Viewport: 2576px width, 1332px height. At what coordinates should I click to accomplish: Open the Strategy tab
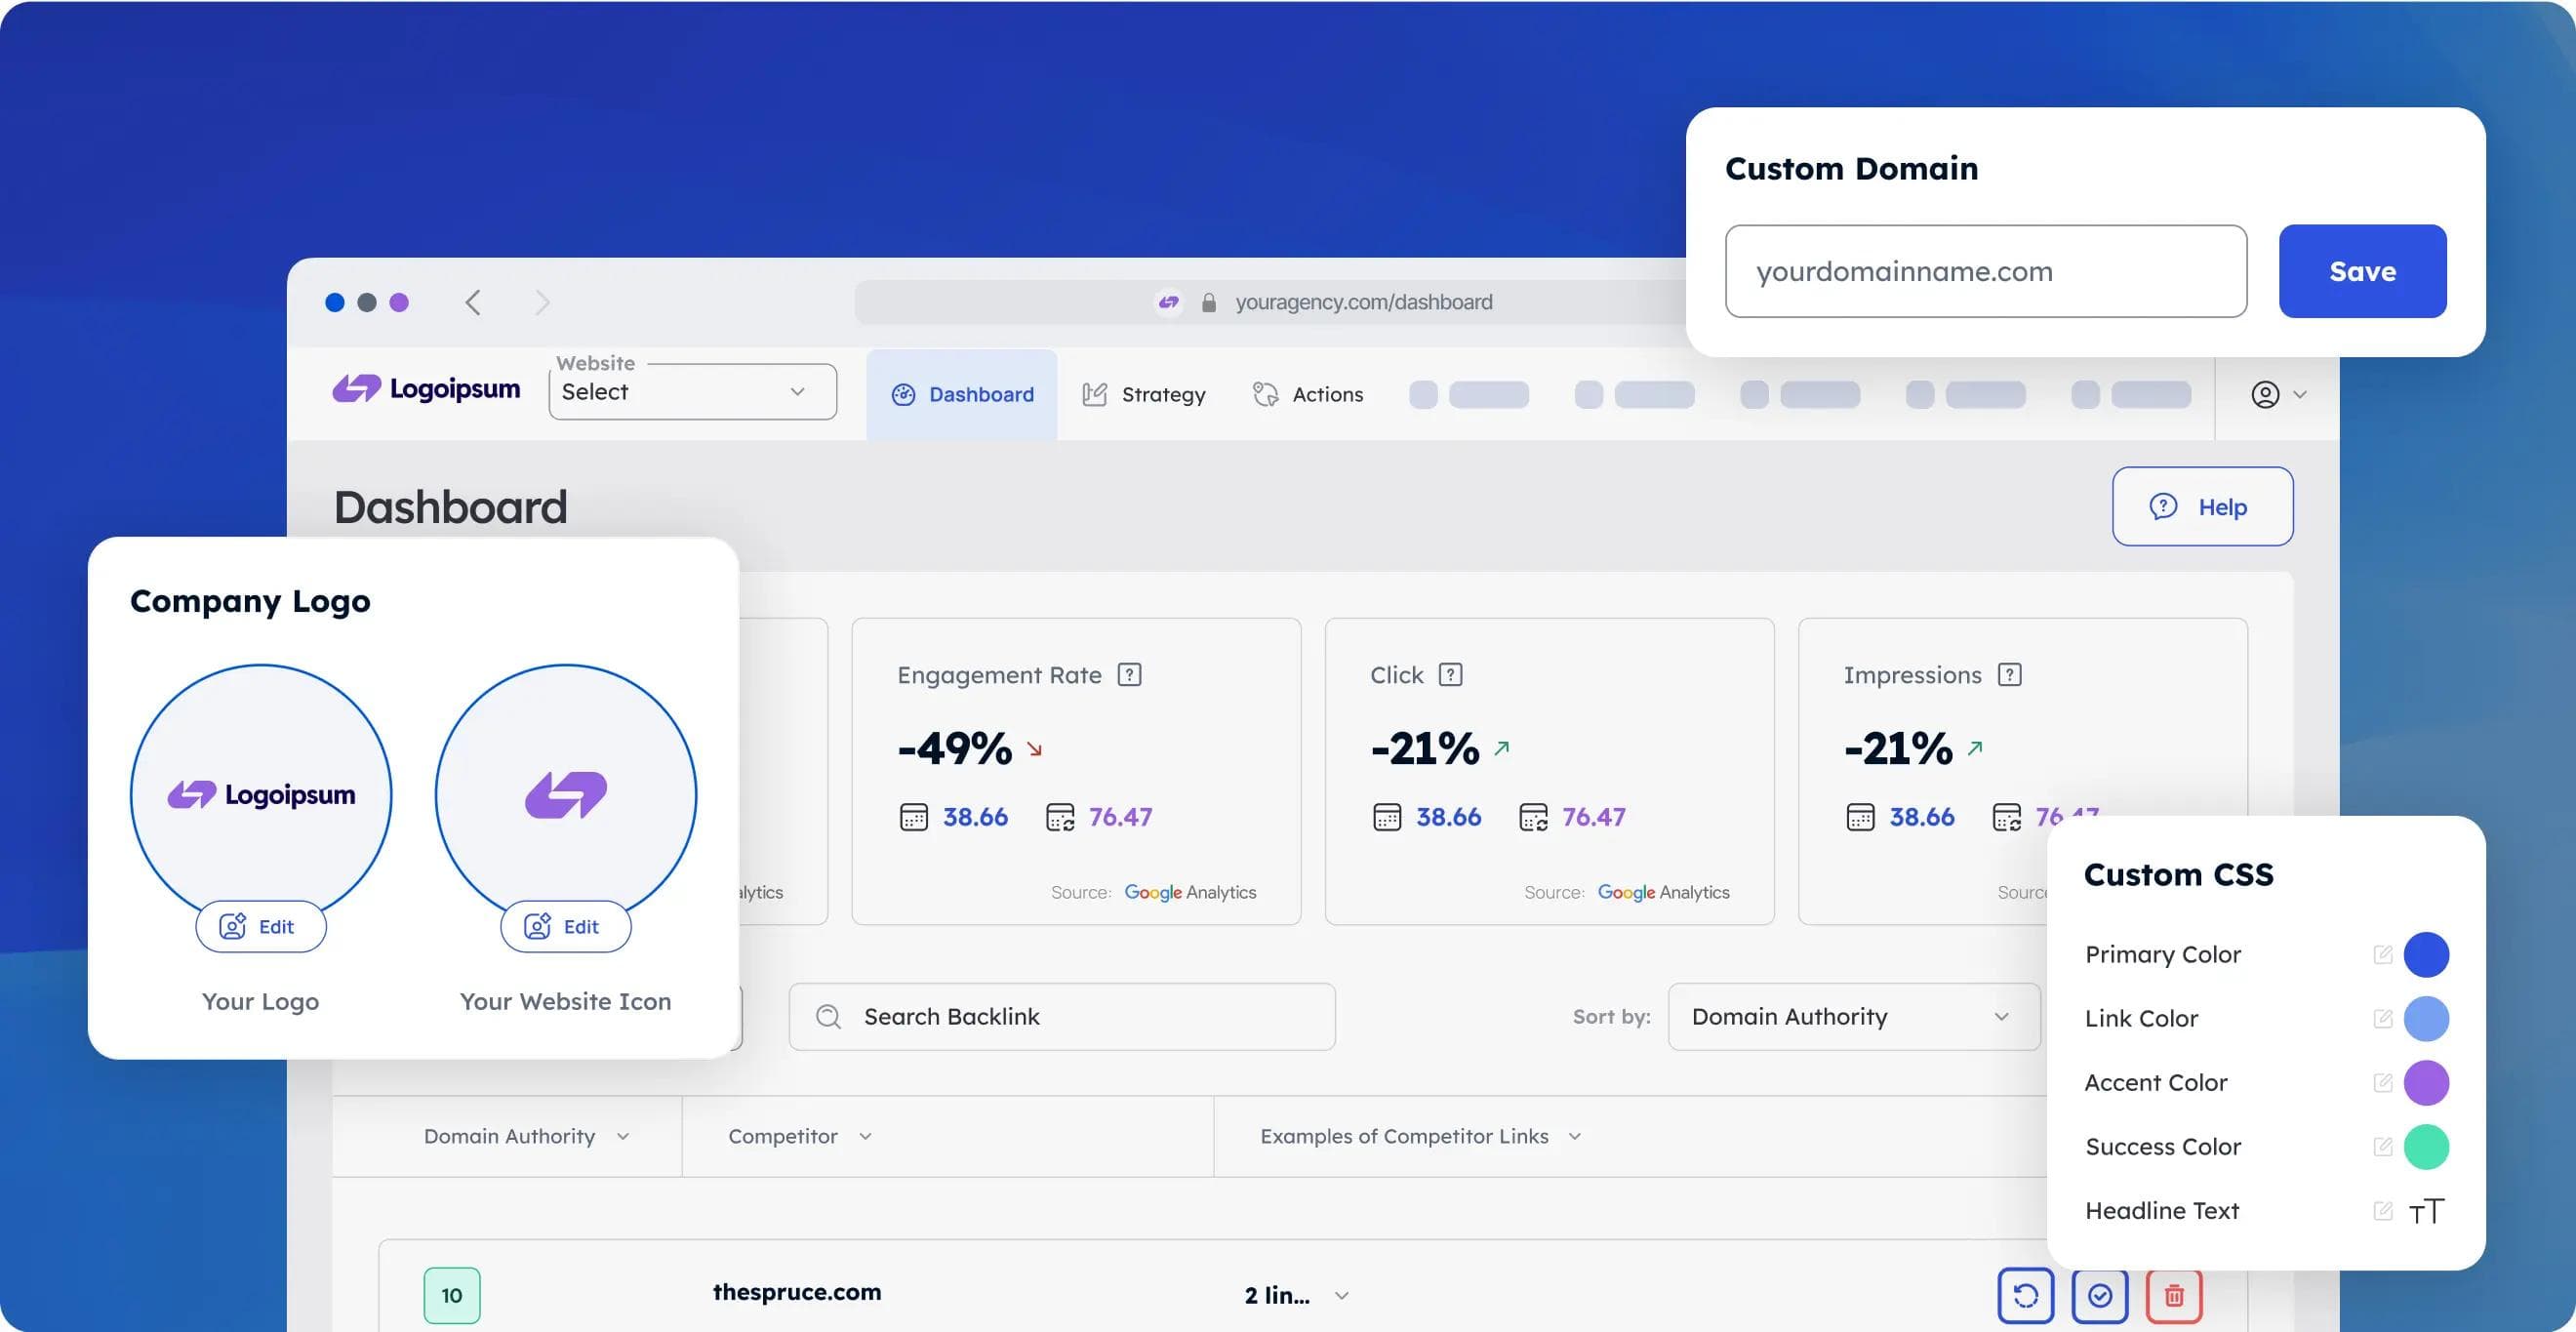1144,395
